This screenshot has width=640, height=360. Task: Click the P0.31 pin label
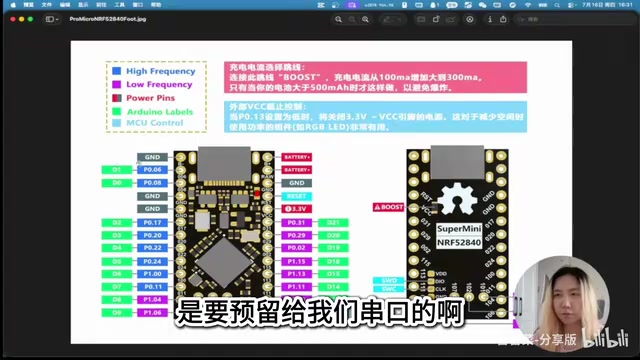[297, 223]
